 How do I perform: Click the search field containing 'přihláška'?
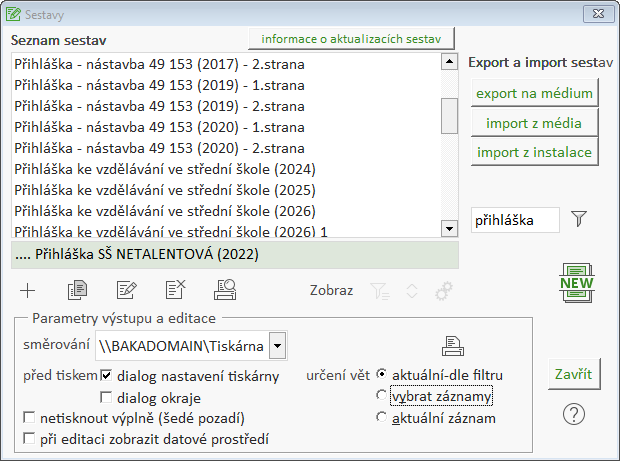pyautogui.click(x=514, y=219)
